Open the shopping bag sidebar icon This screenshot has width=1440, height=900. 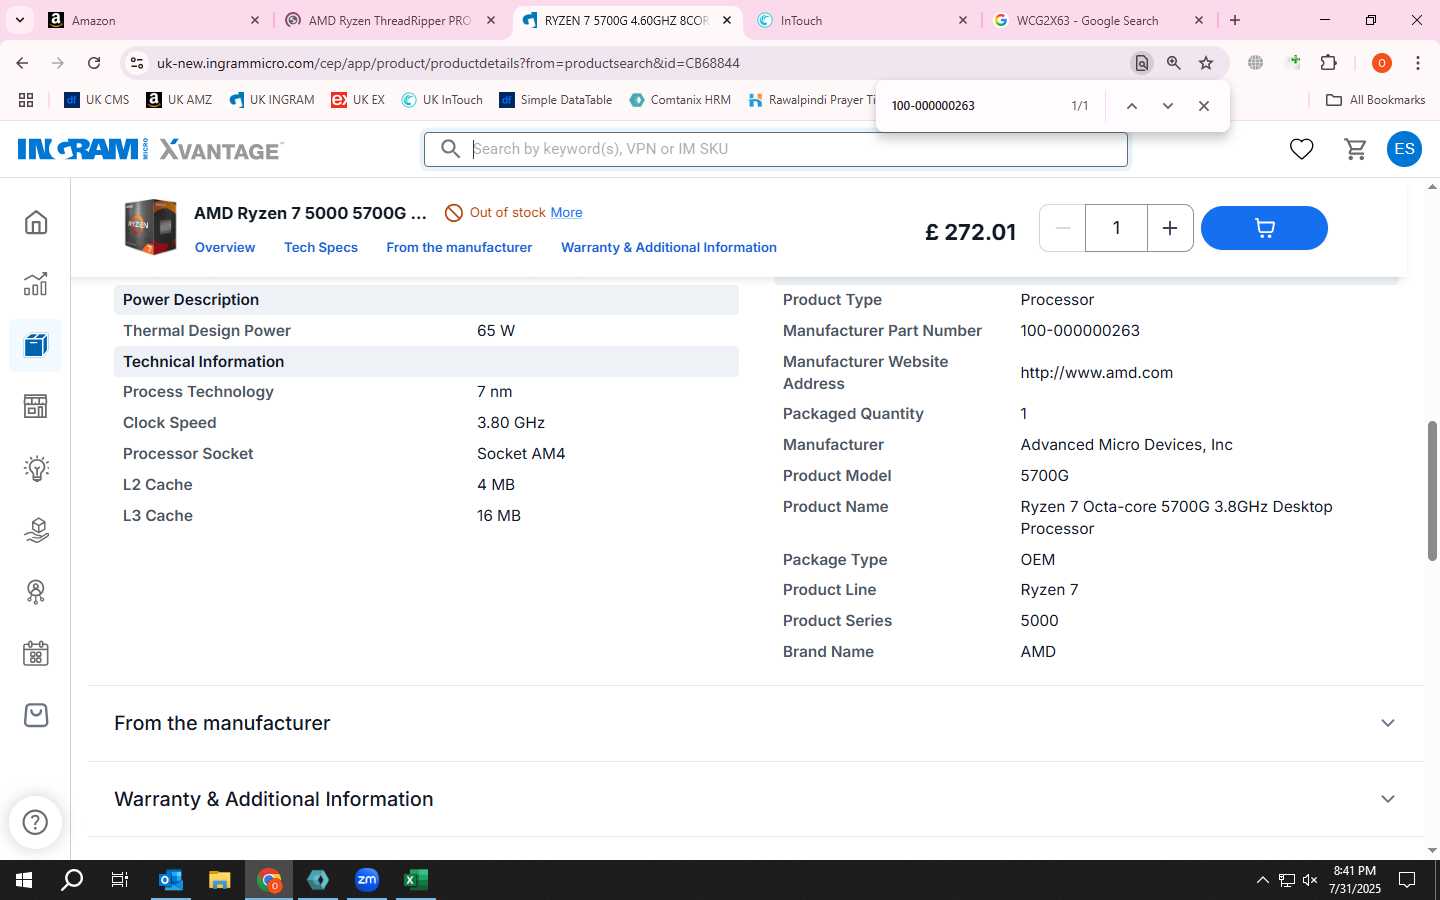click(36, 715)
